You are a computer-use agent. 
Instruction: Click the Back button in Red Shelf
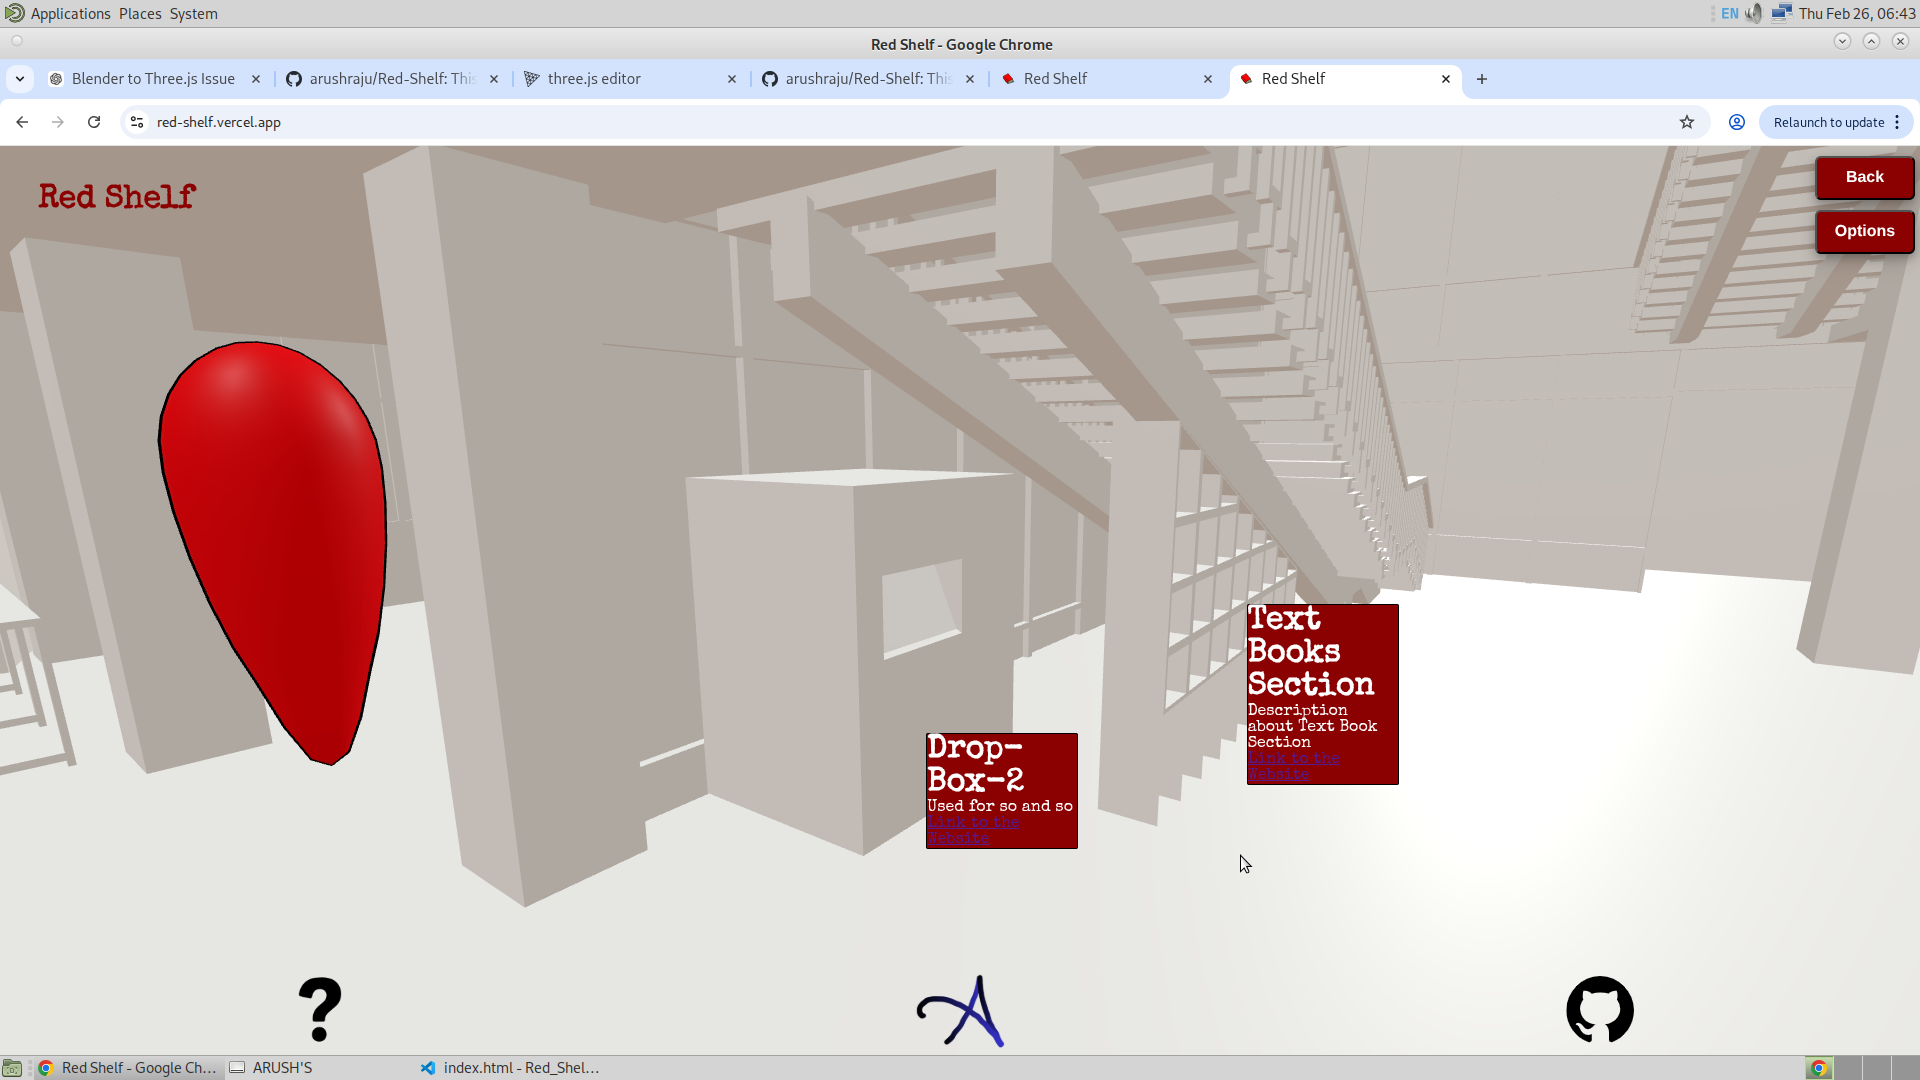point(1863,177)
